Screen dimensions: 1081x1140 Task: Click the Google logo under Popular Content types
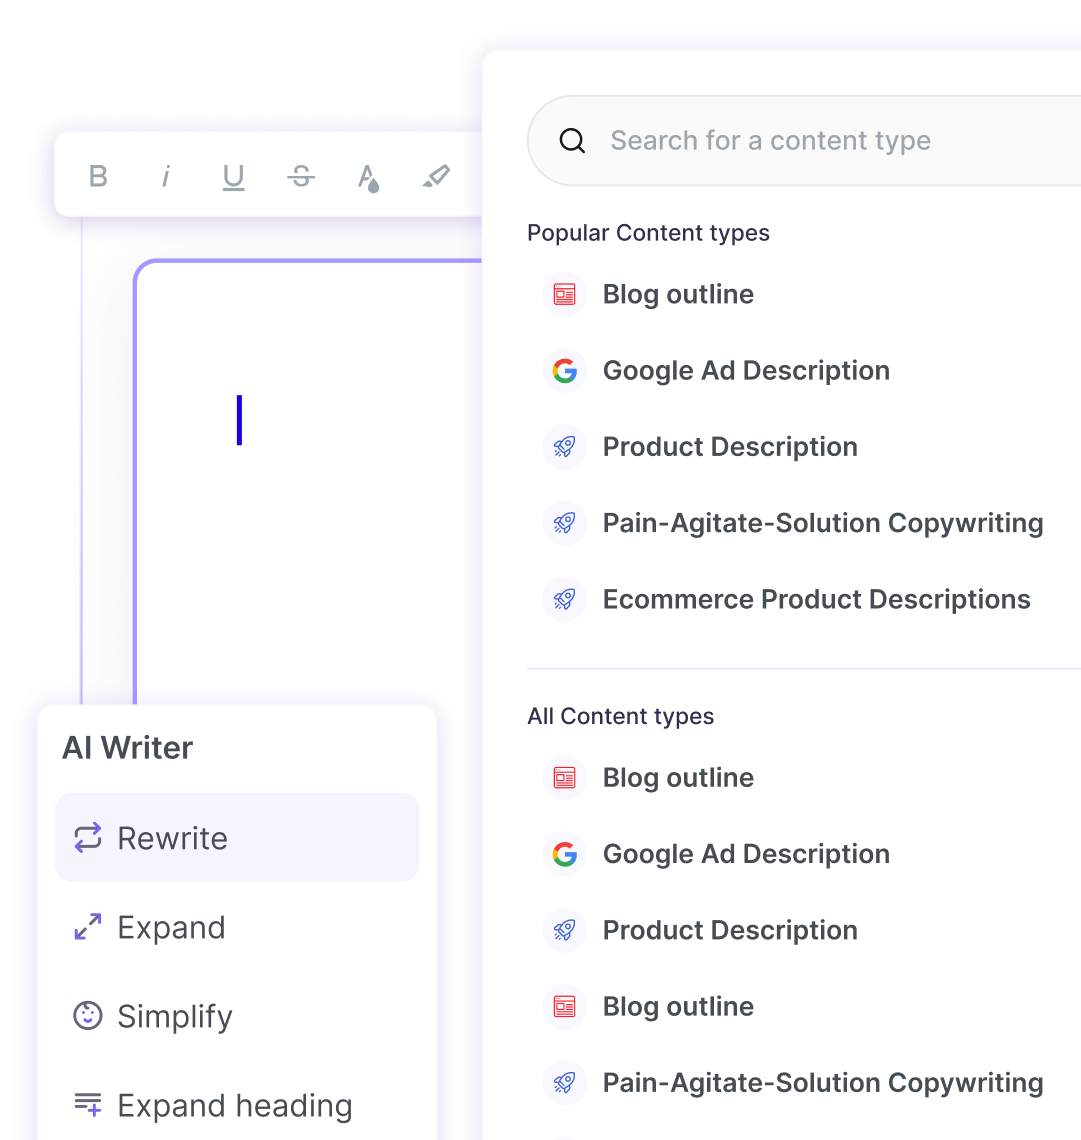coord(565,371)
